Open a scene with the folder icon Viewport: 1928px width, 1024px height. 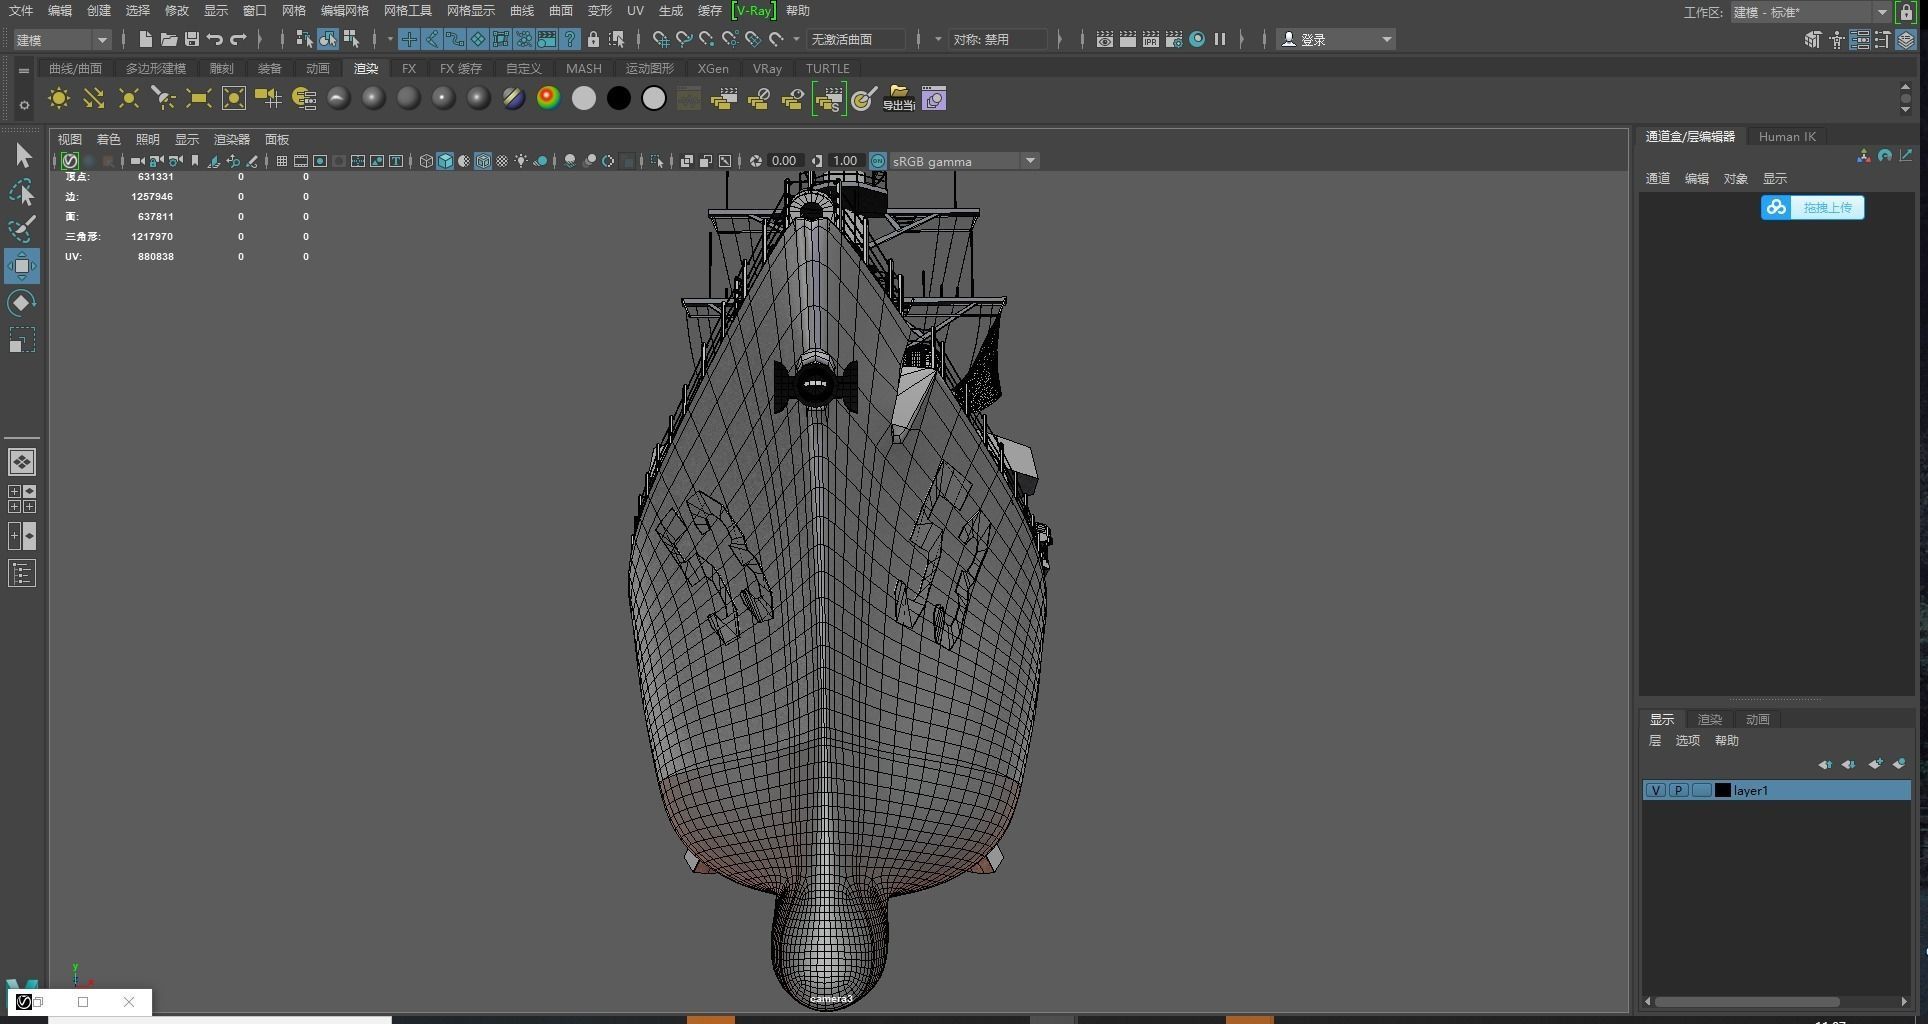168,39
